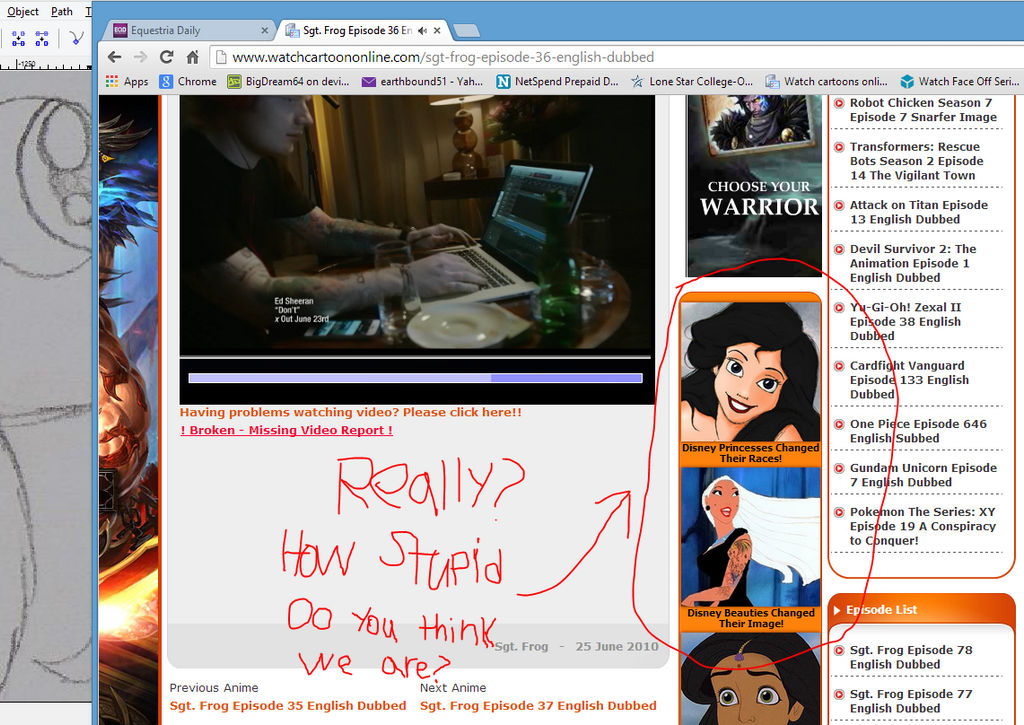Open Sgt. Frog Episode 78 English Dubbed
The width and height of the screenshot is (1024, 725).
click(x=910, y=657)
